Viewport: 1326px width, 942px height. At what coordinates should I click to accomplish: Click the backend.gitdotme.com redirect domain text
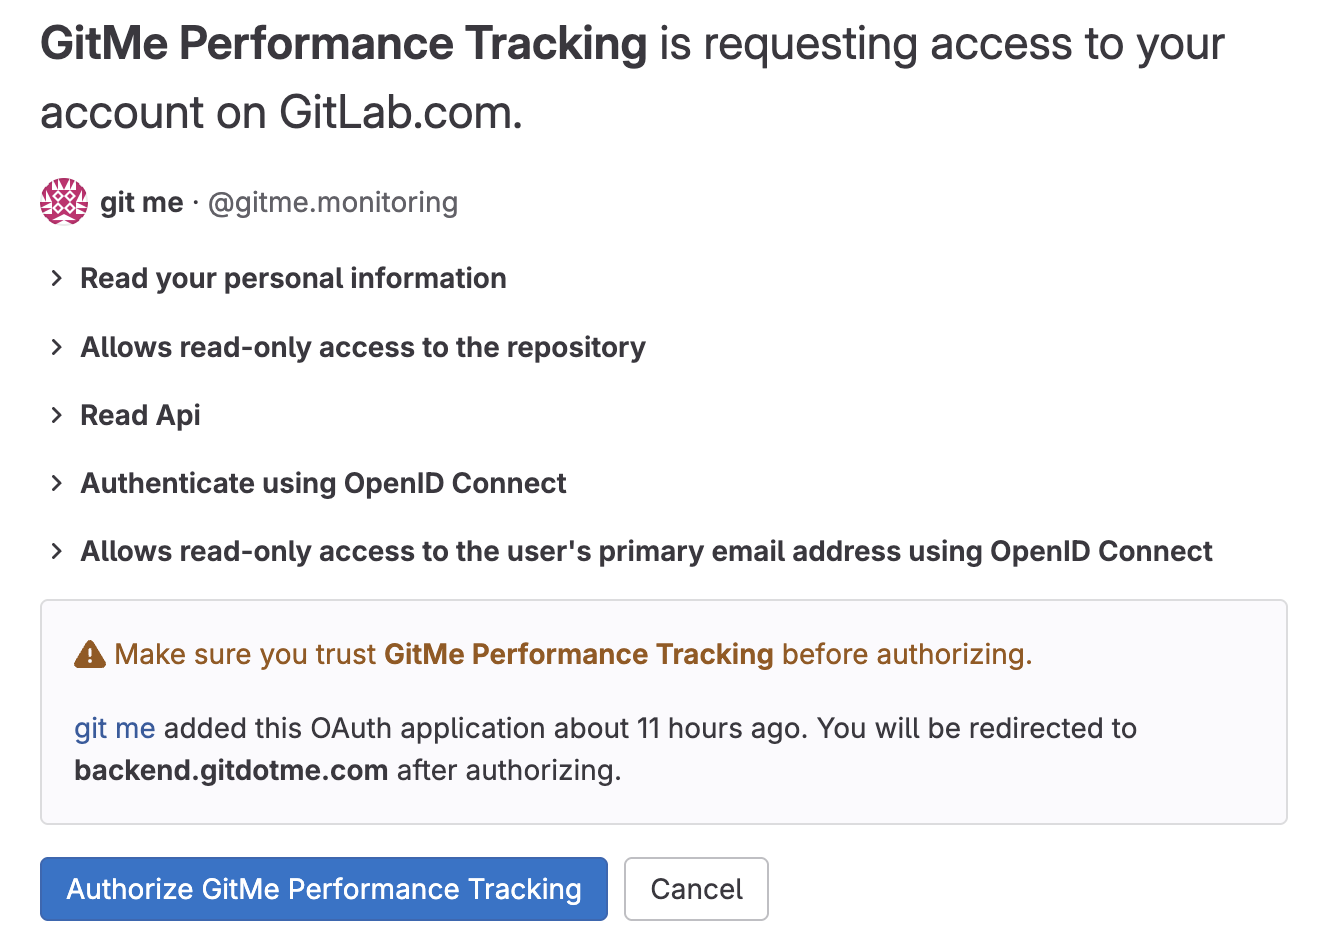[x=230, y=771]
